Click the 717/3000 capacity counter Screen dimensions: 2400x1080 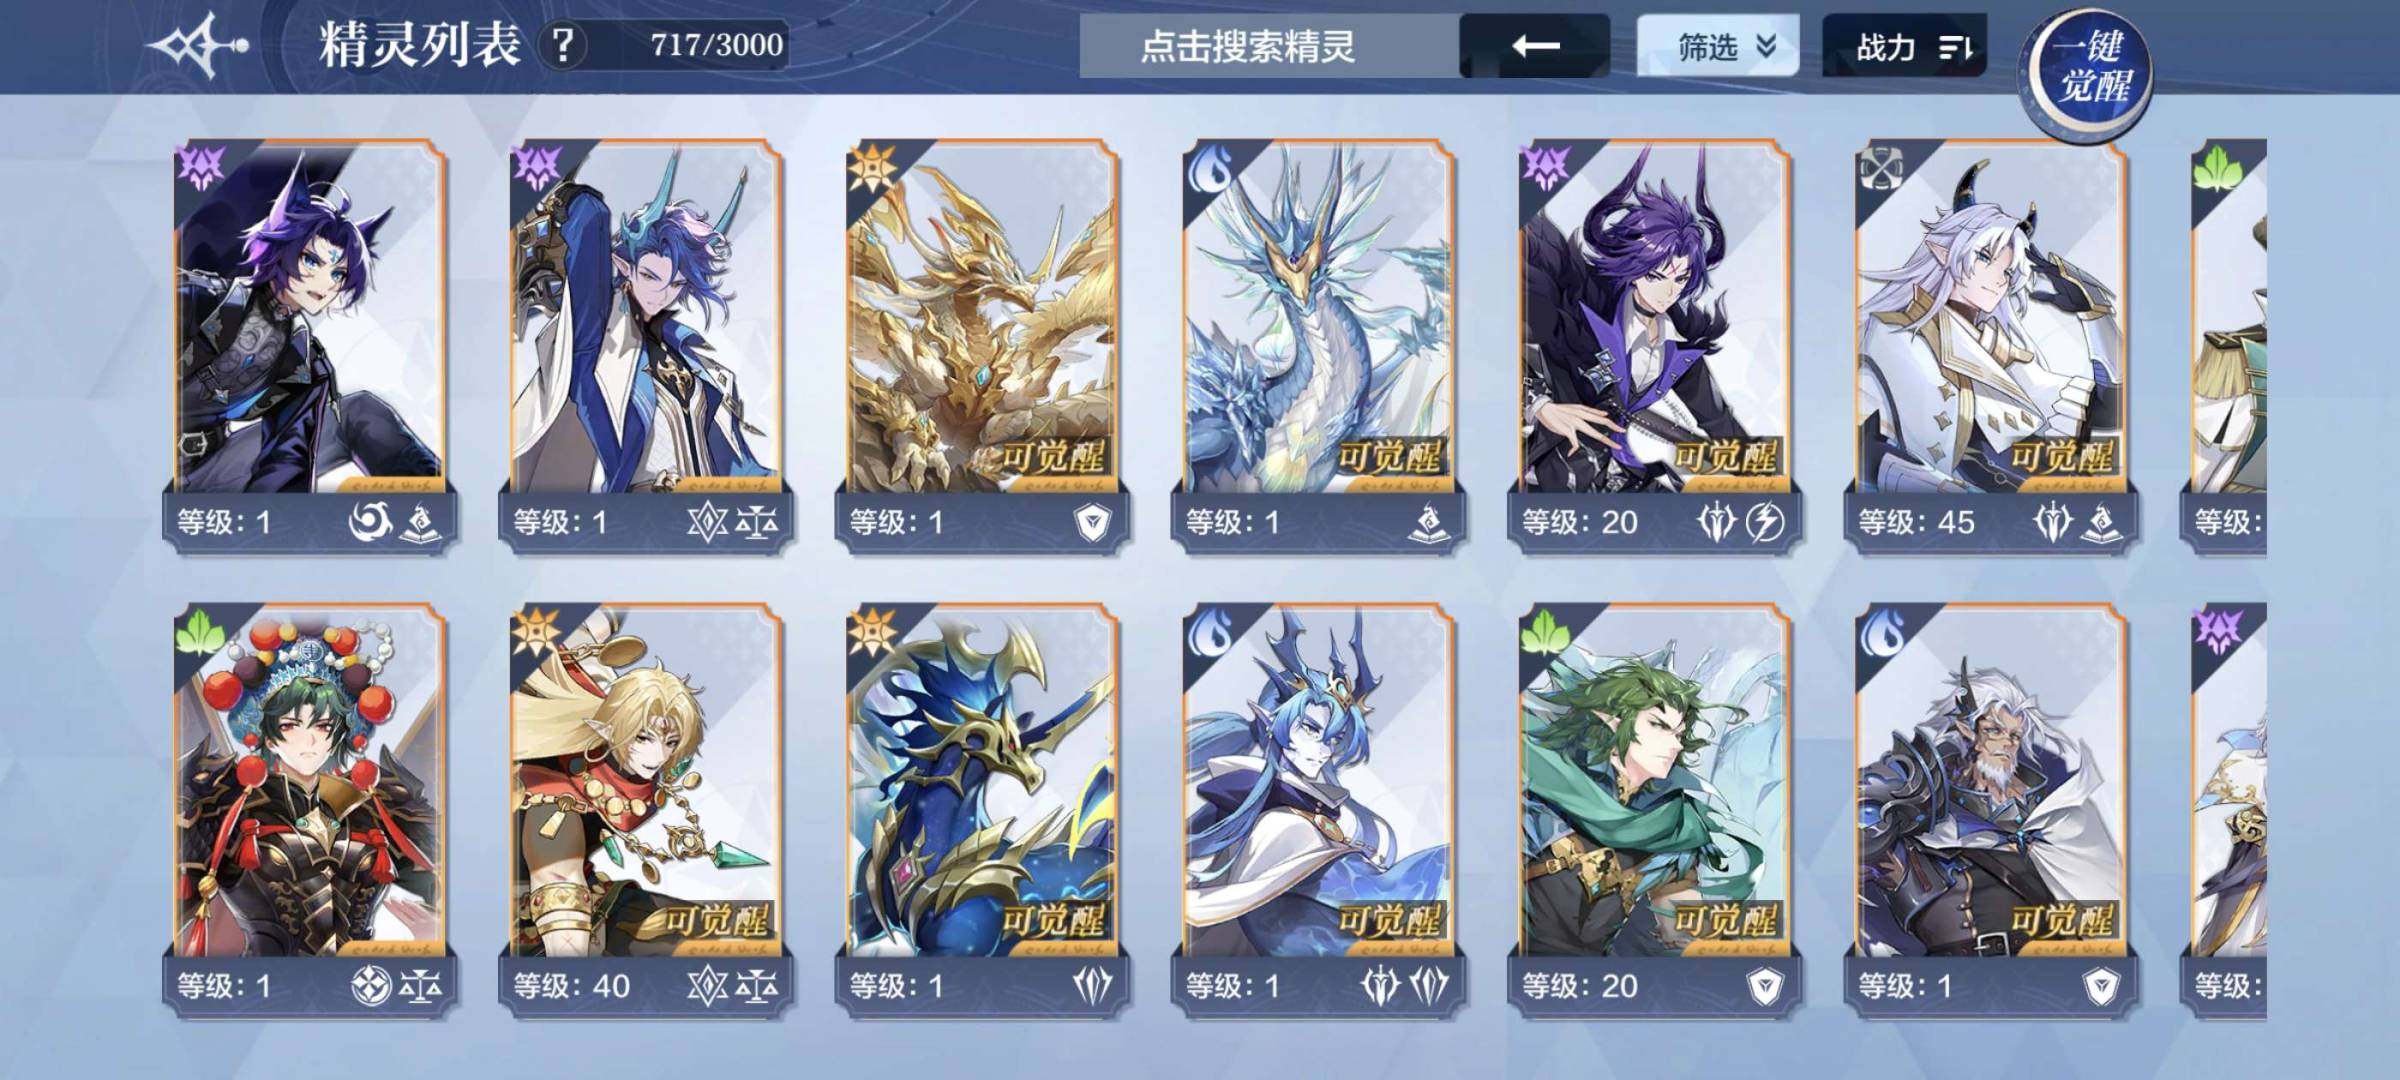point(716,46)
